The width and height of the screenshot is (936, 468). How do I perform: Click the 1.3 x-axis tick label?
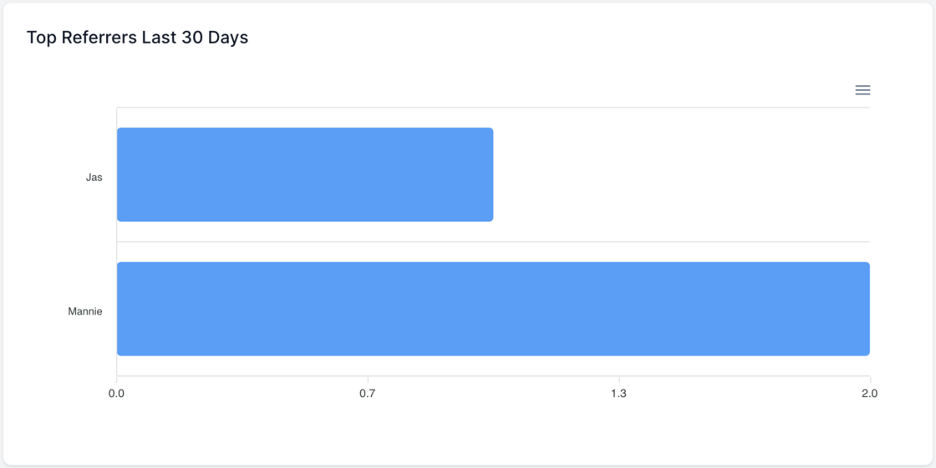coord(619,393)
